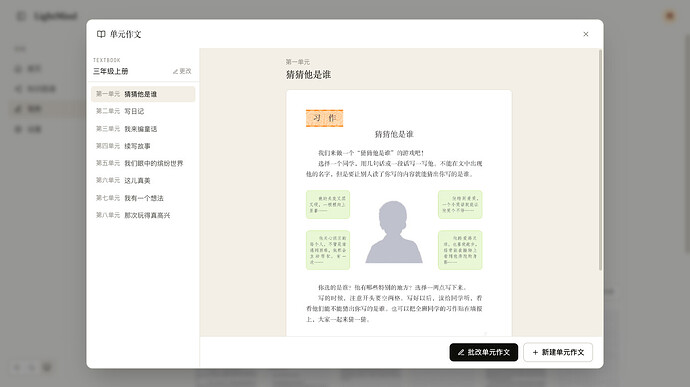
Task: Choose 第六单元 这儿真美
Action: [143, 181]
